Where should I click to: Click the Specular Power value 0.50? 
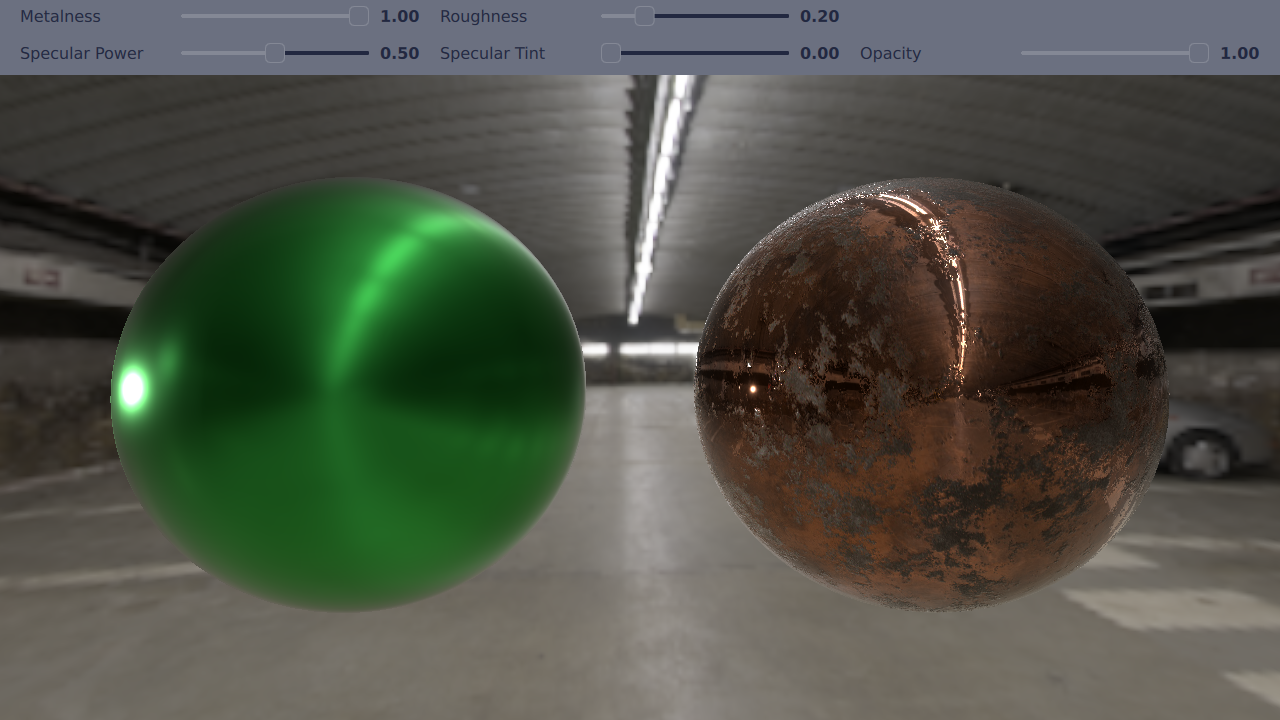pos(399,53)
